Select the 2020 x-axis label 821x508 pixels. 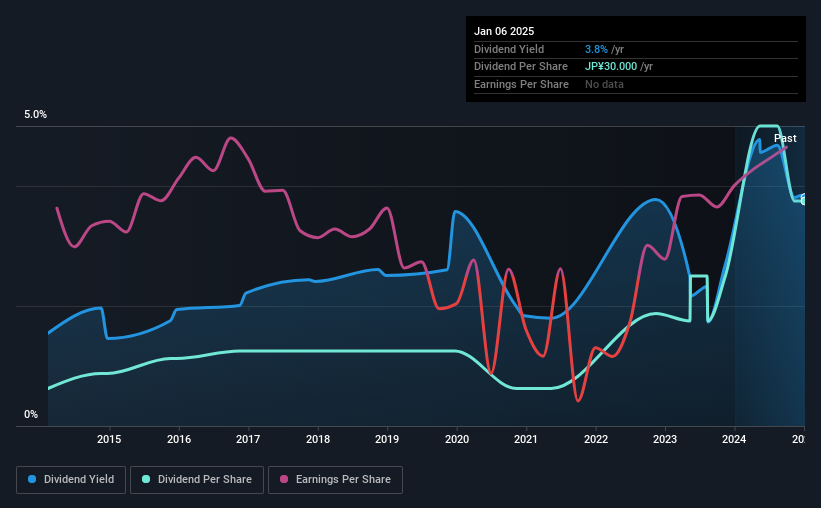click(x=457, y=439)
